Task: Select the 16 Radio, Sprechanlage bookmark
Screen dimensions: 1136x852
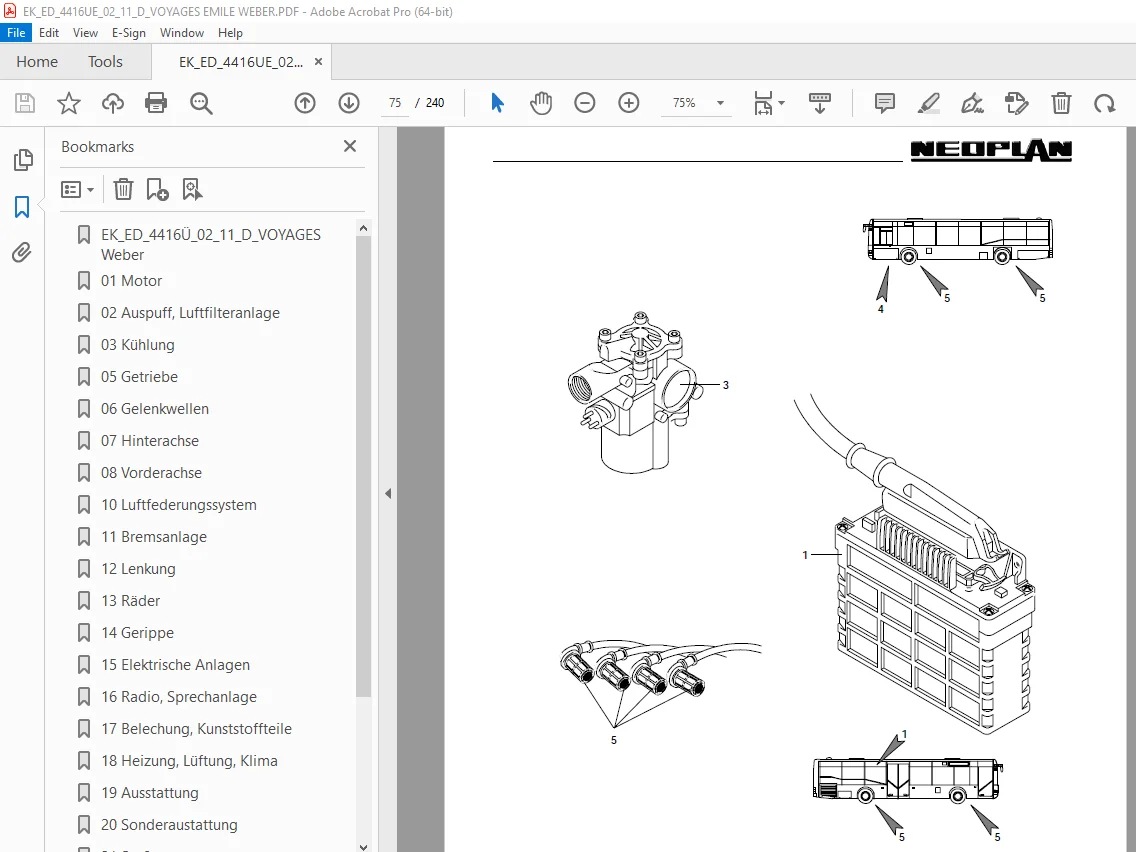Action: coord(178,696)
